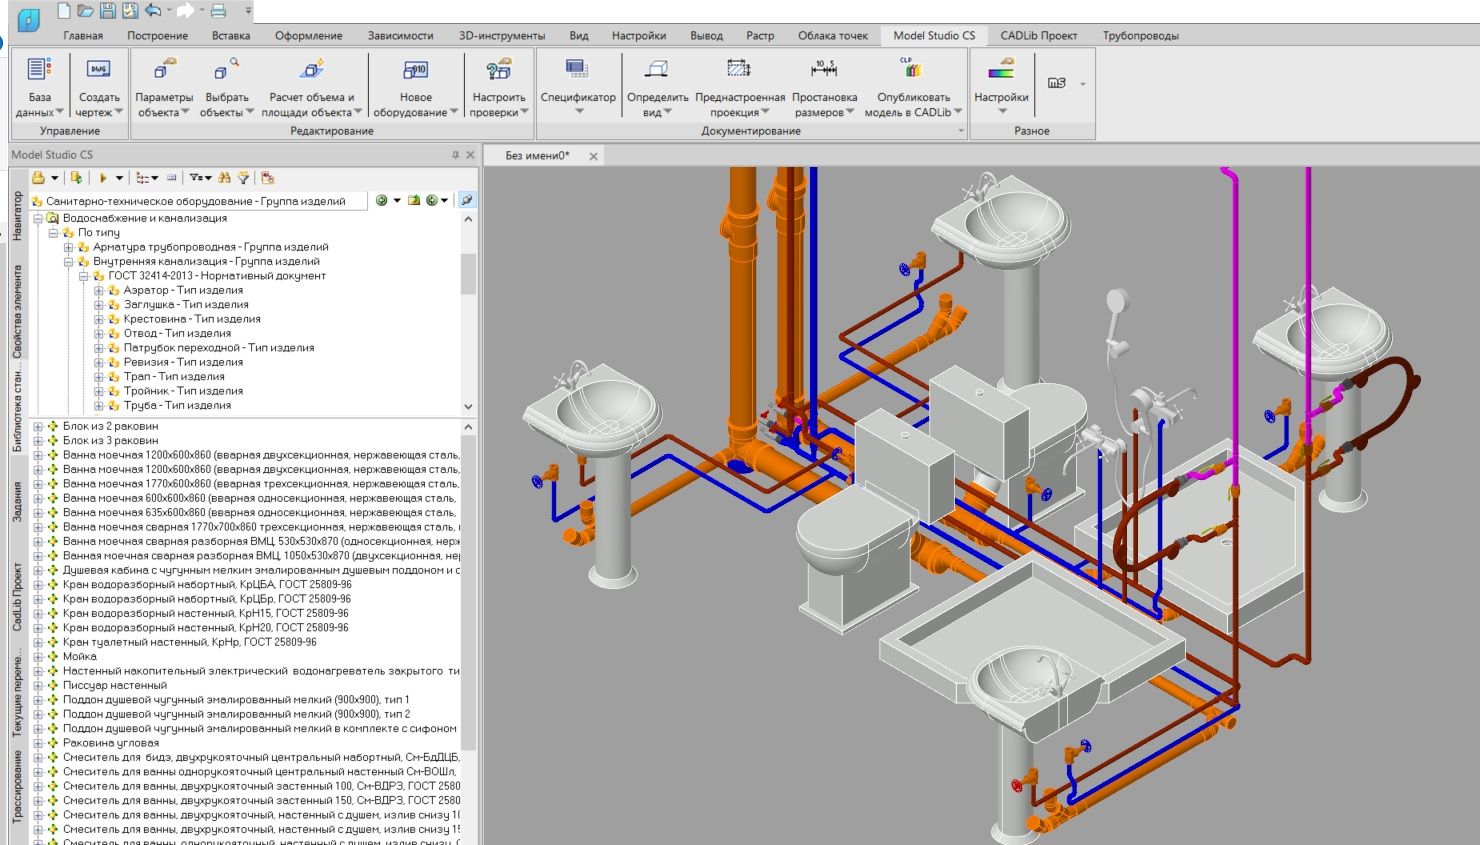Screen dimensions: 1480x845
Task: Open the Новое оборудование dropdown arrow
Action: 455,112
